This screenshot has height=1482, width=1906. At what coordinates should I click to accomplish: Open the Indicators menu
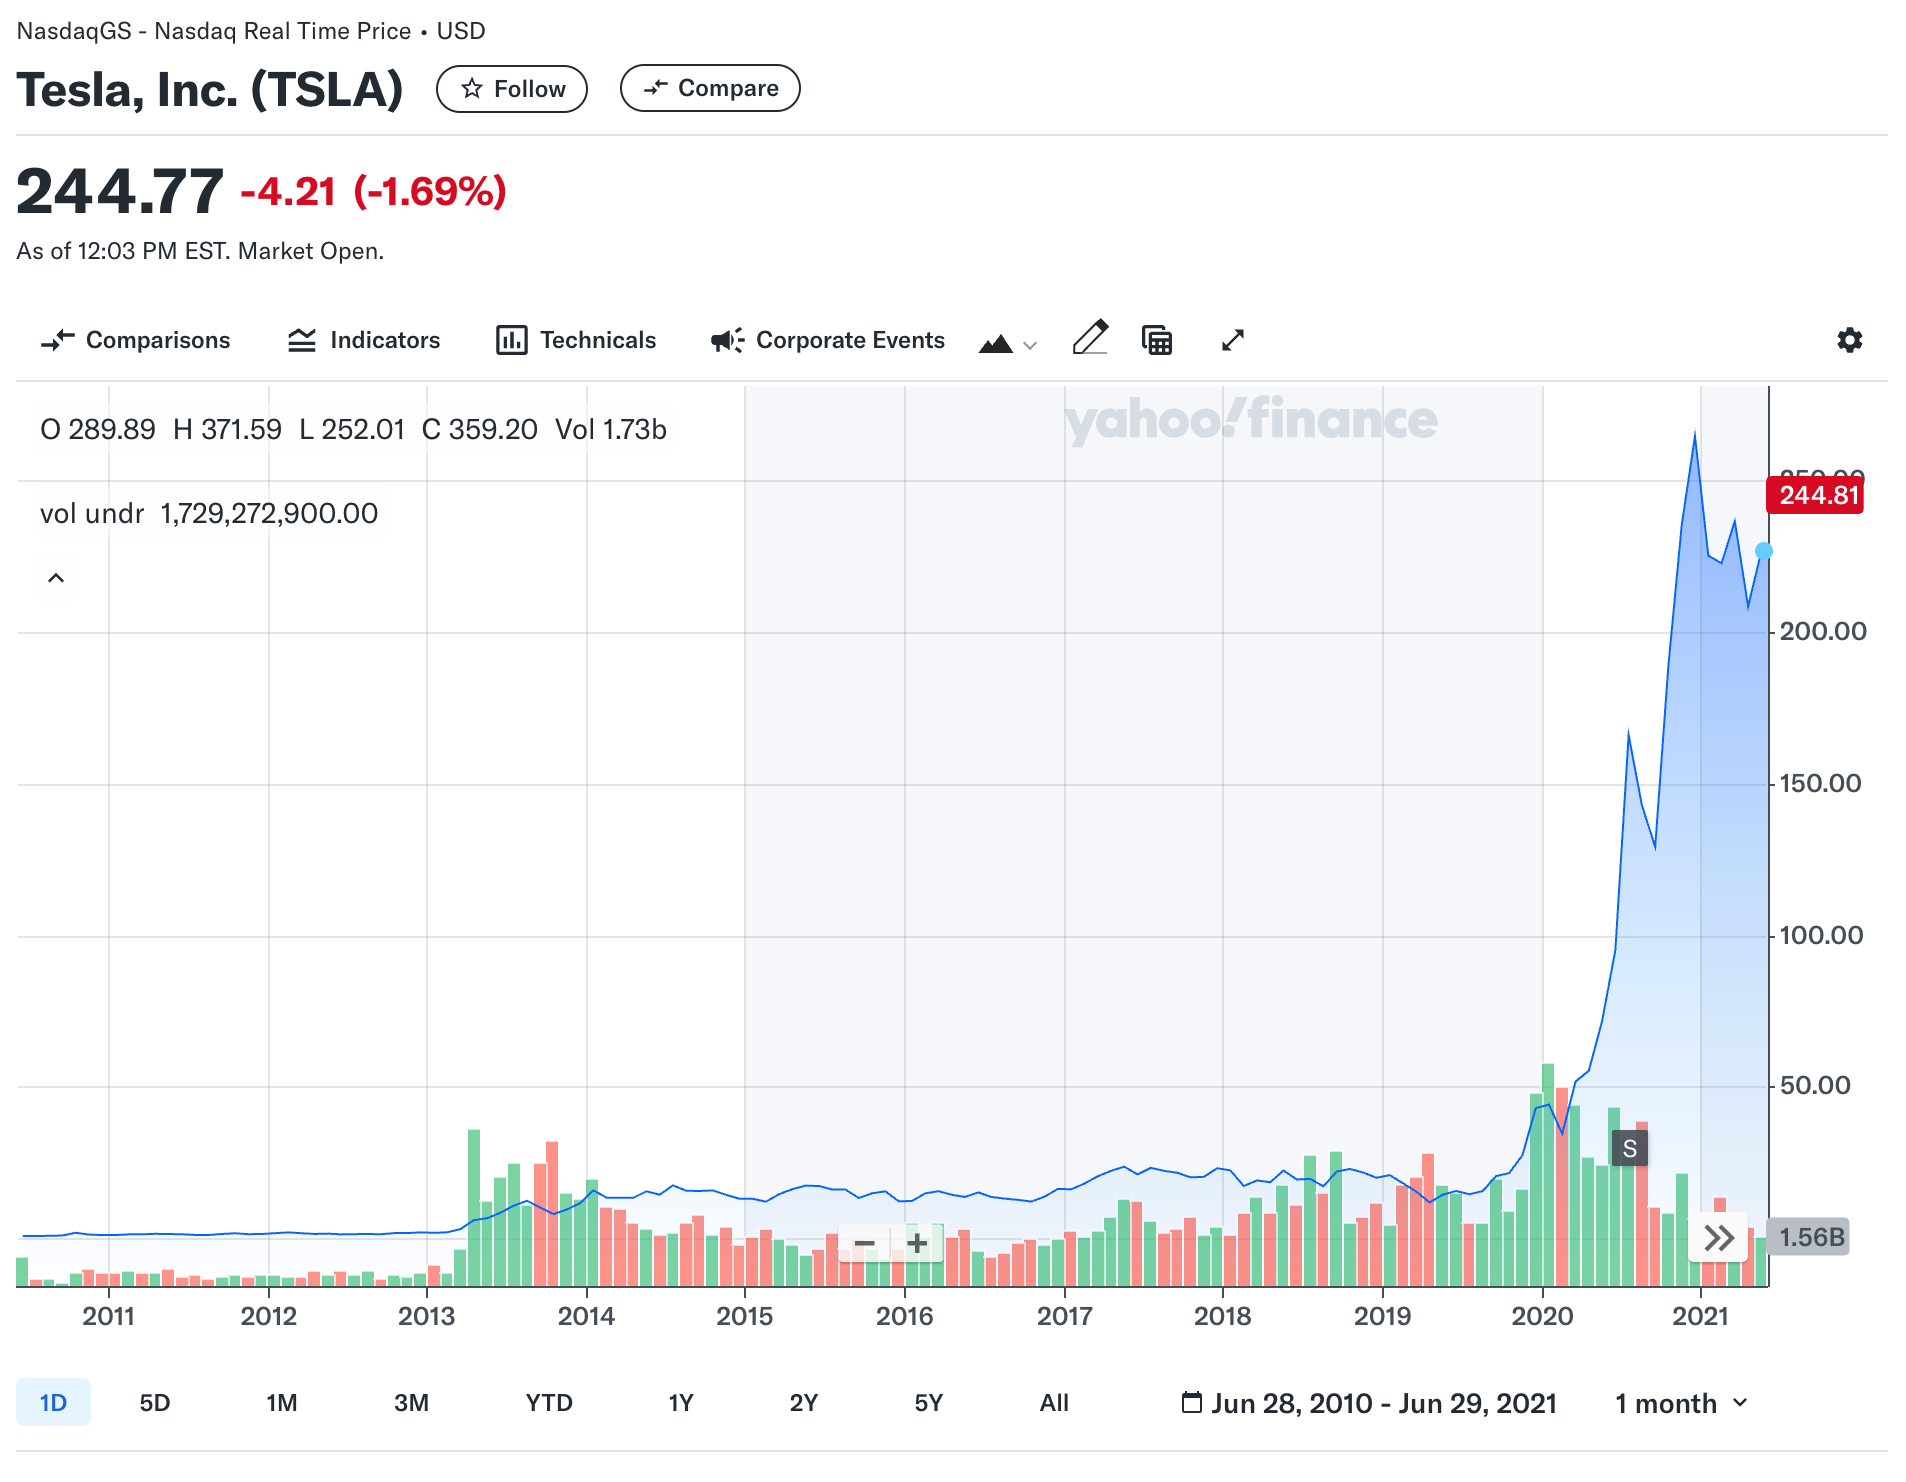pos(364,340)
